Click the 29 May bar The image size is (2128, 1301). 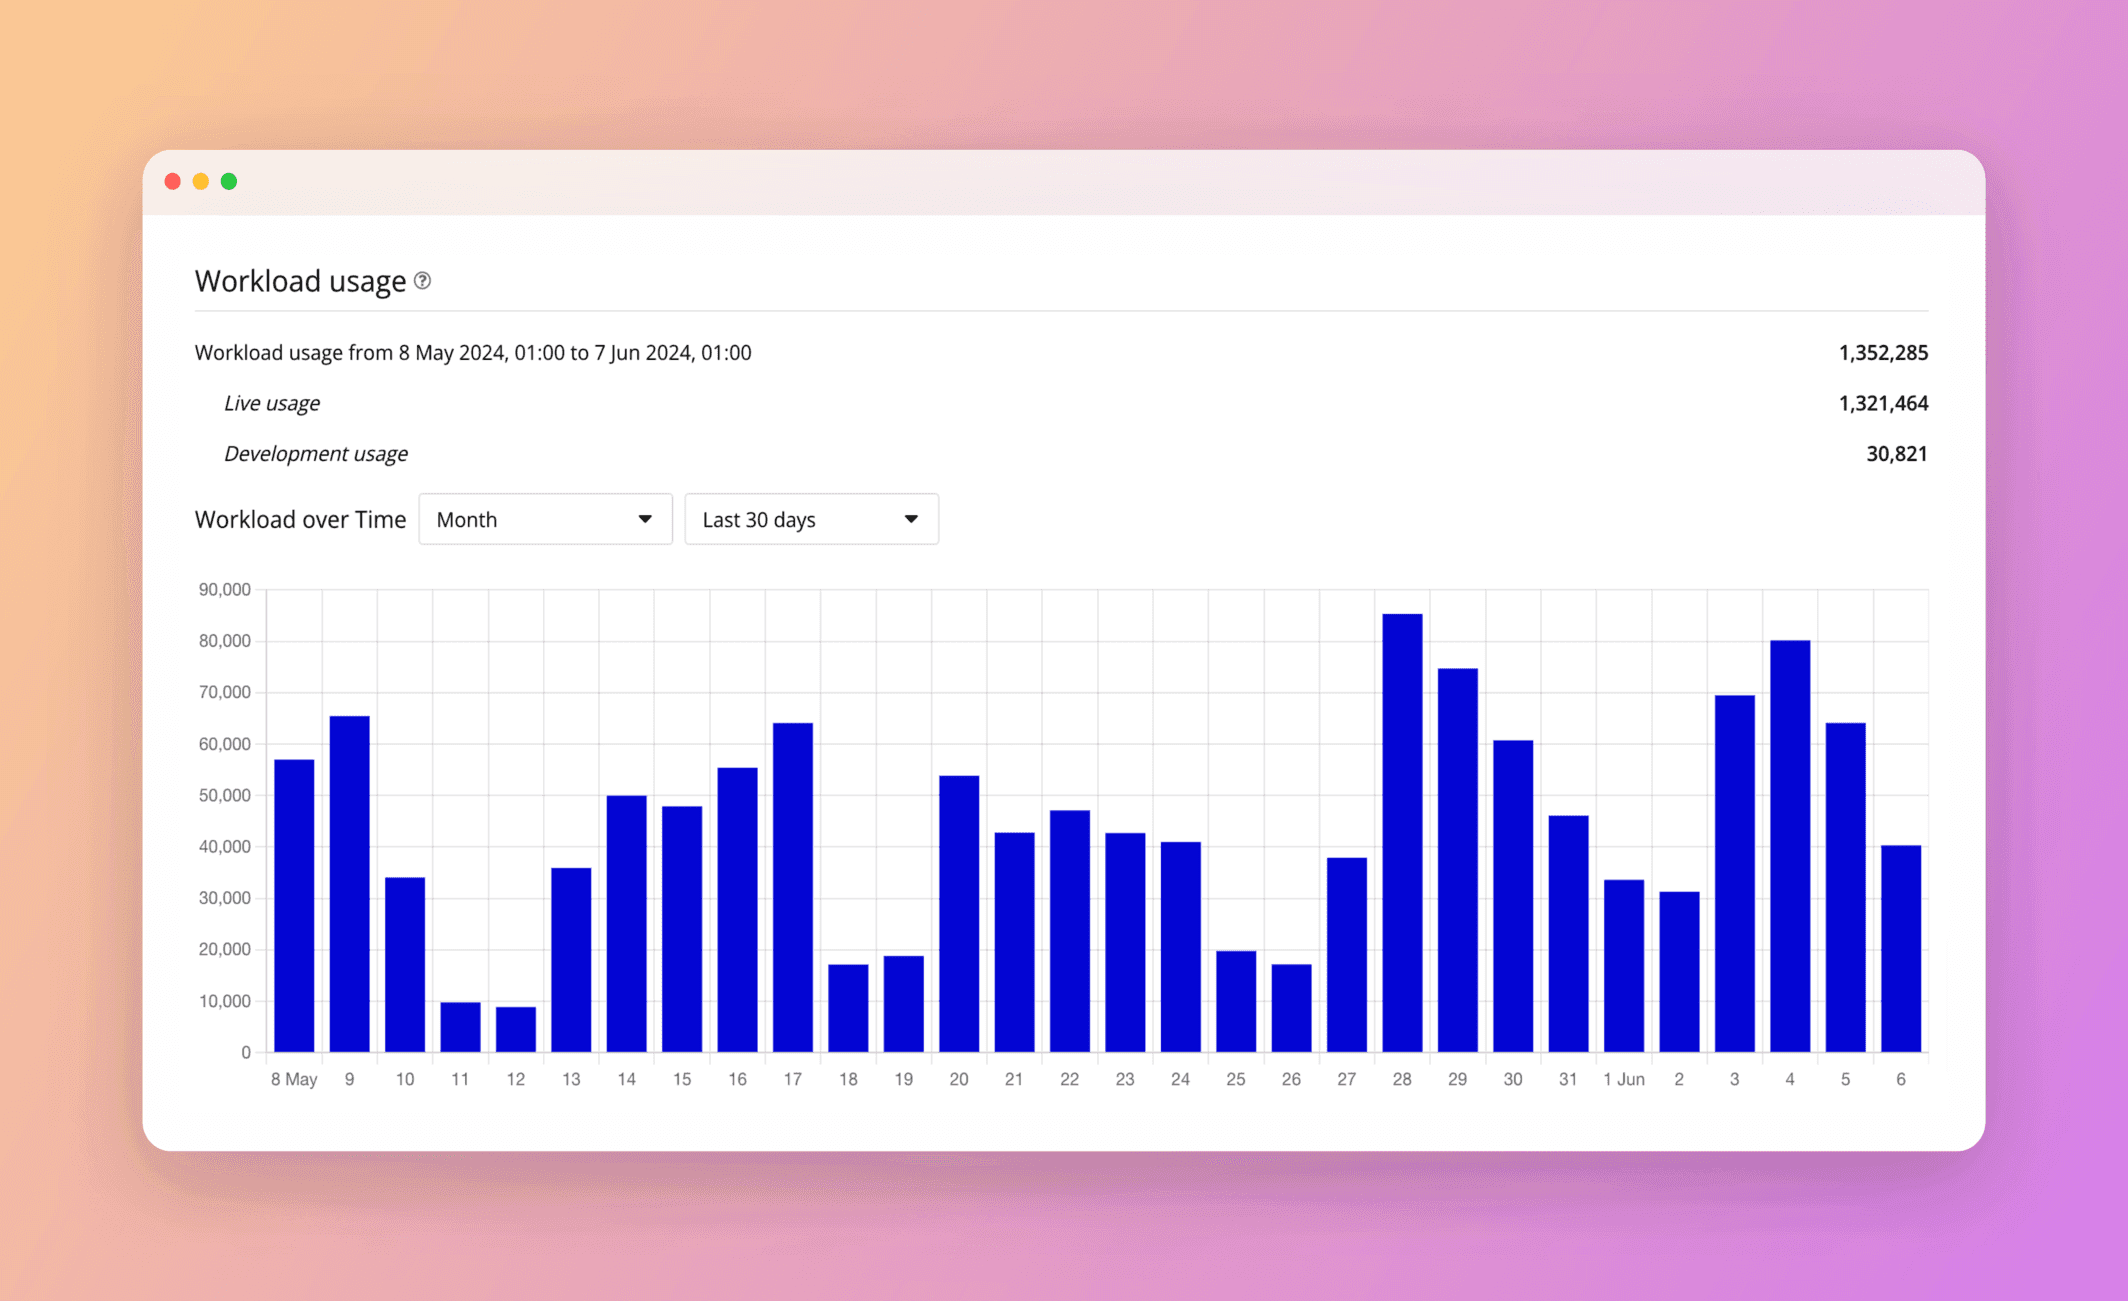(x=1457, y=860)
